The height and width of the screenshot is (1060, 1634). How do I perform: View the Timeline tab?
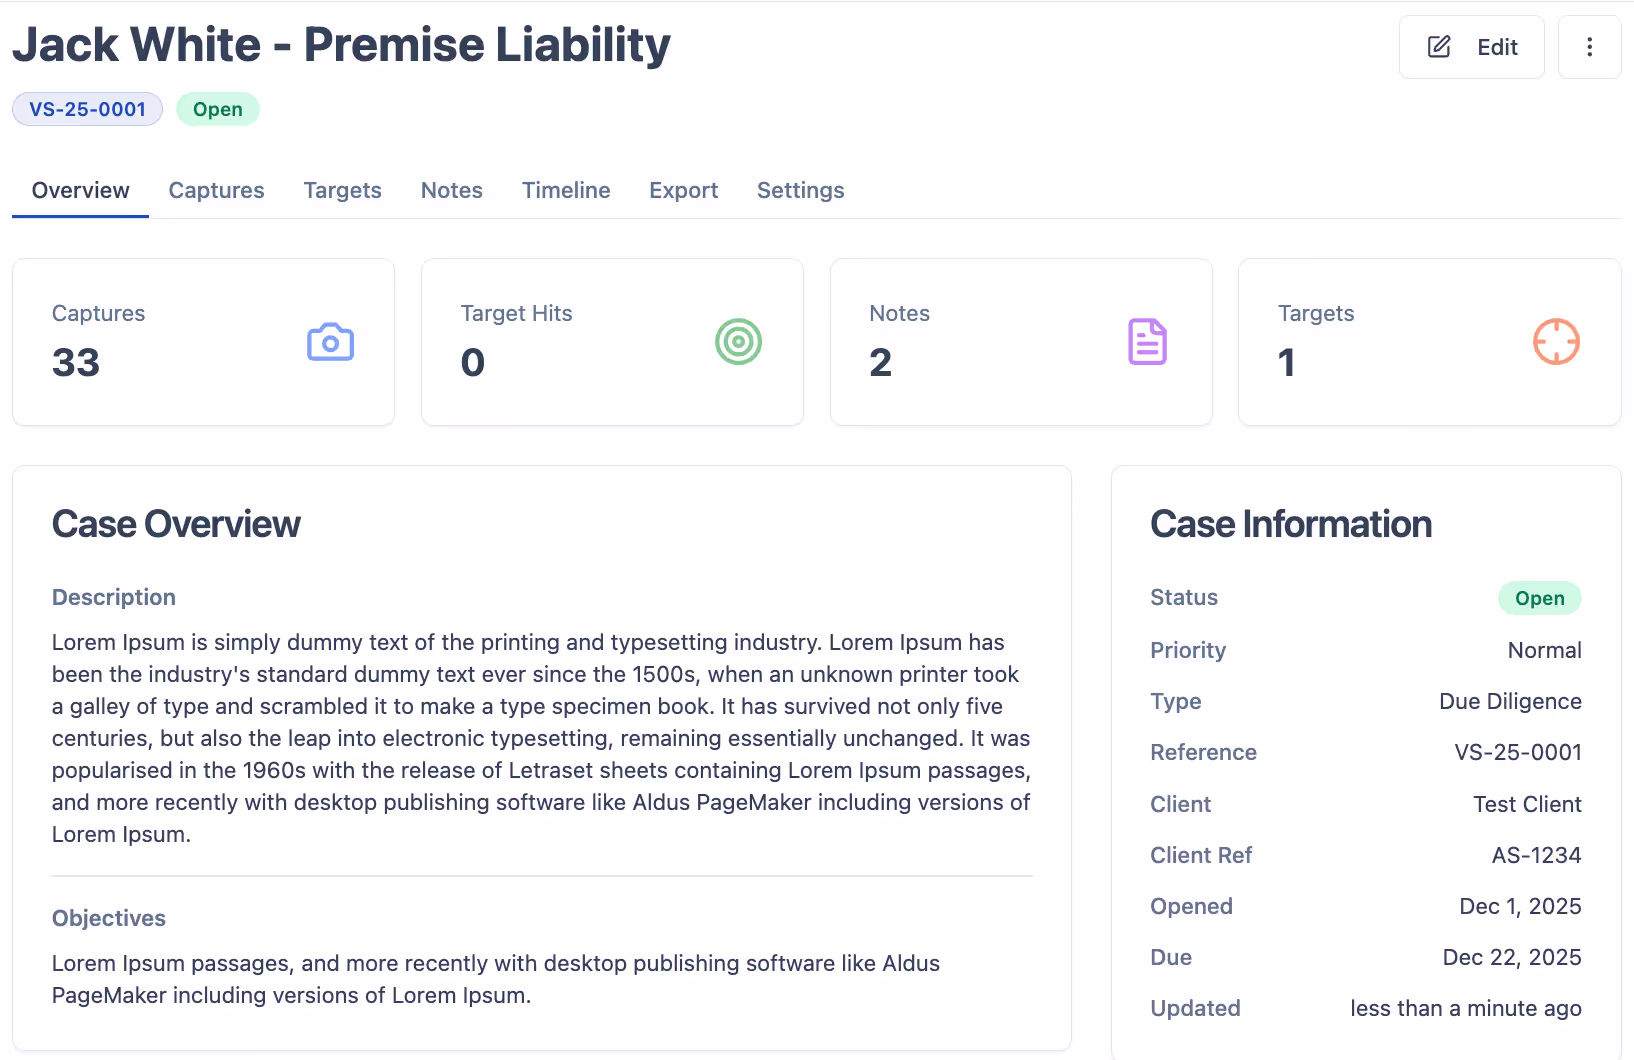[565, 190]
